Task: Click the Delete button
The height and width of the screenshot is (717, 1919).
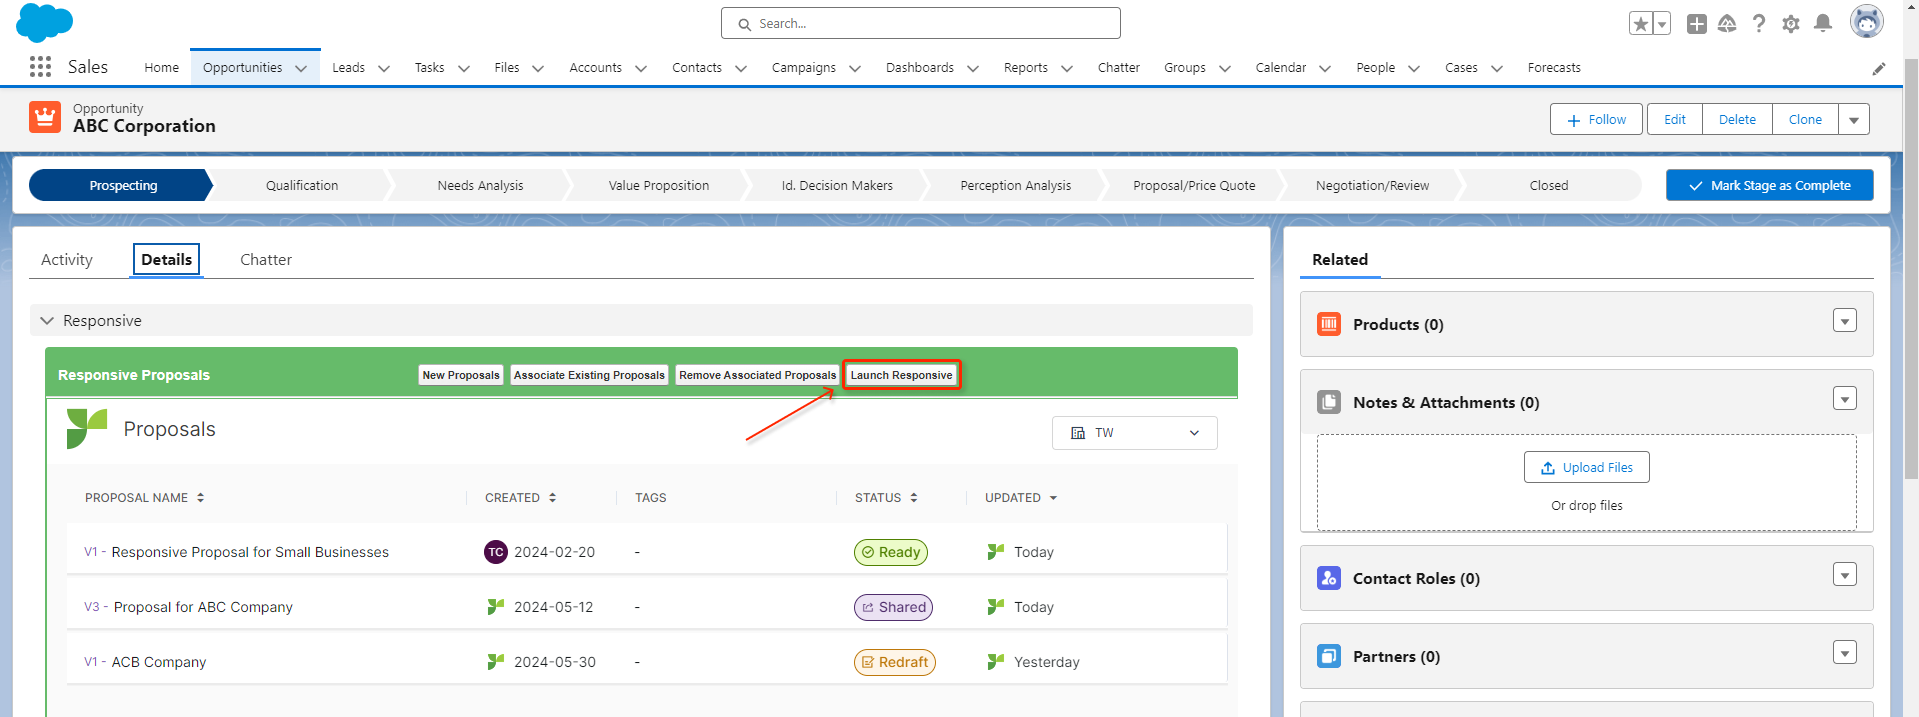Action: (1737, 119)
